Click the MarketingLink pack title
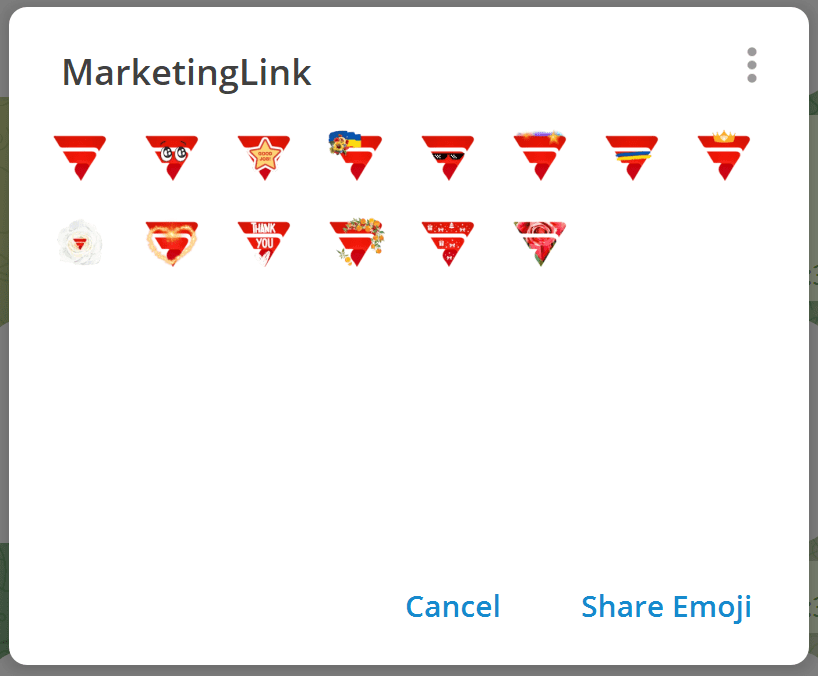Viewport: 818px width, 676px height. point(187,73)
